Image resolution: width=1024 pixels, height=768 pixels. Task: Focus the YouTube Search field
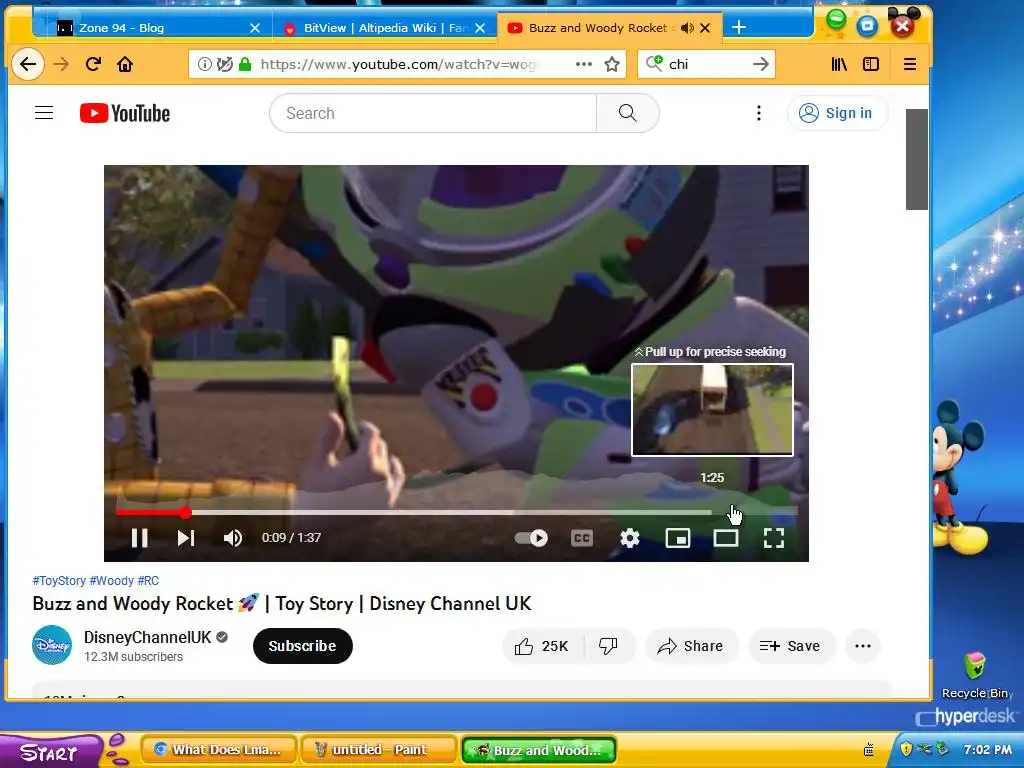pos(433,113)
